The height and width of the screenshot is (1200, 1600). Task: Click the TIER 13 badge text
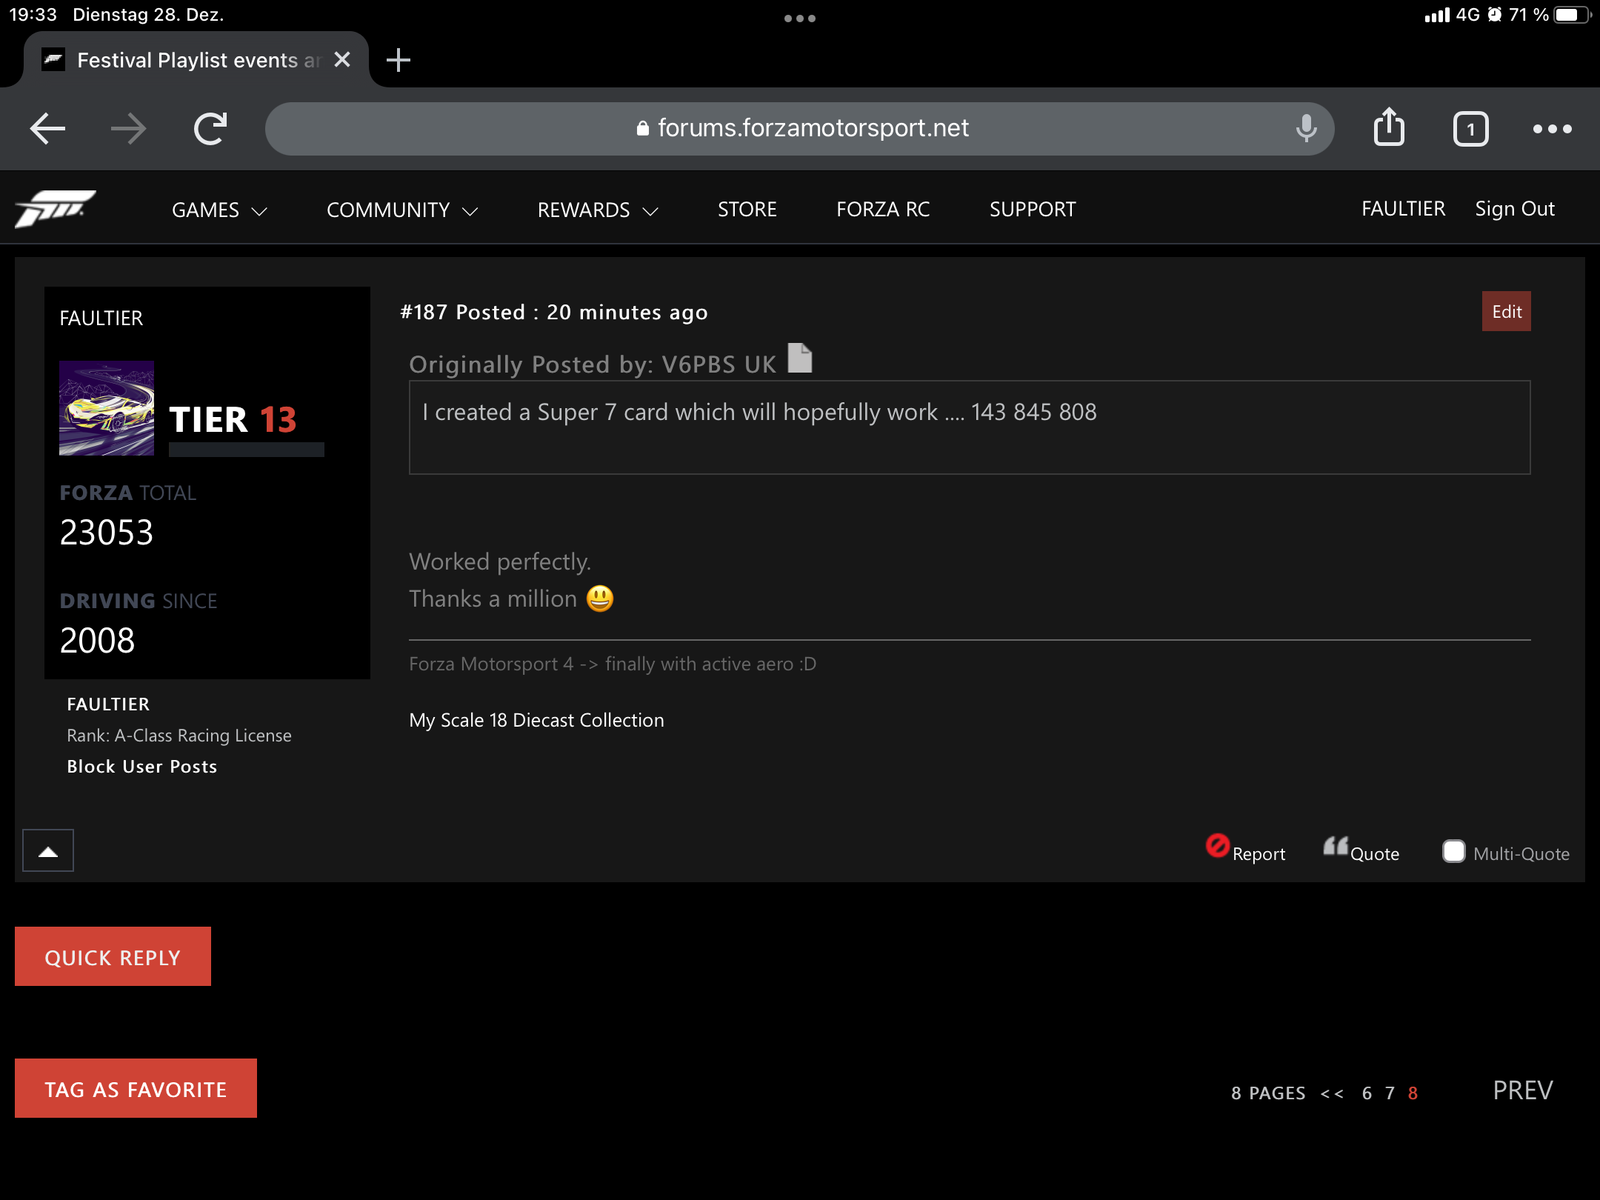point(233,419)
